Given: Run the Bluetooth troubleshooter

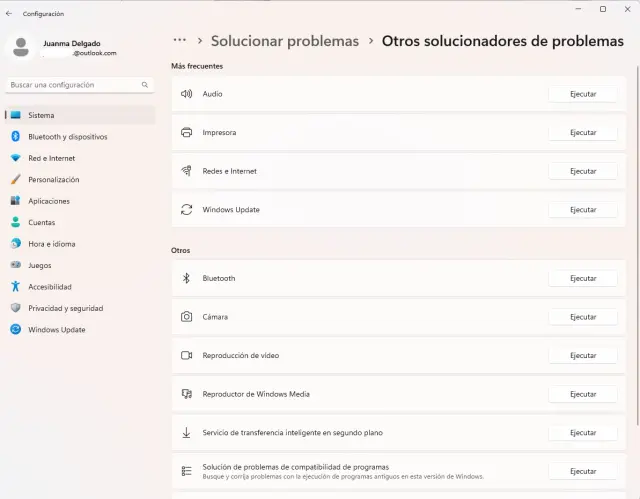Looking at the screenshot, I should pyautogui.click(x=583, y=279).
